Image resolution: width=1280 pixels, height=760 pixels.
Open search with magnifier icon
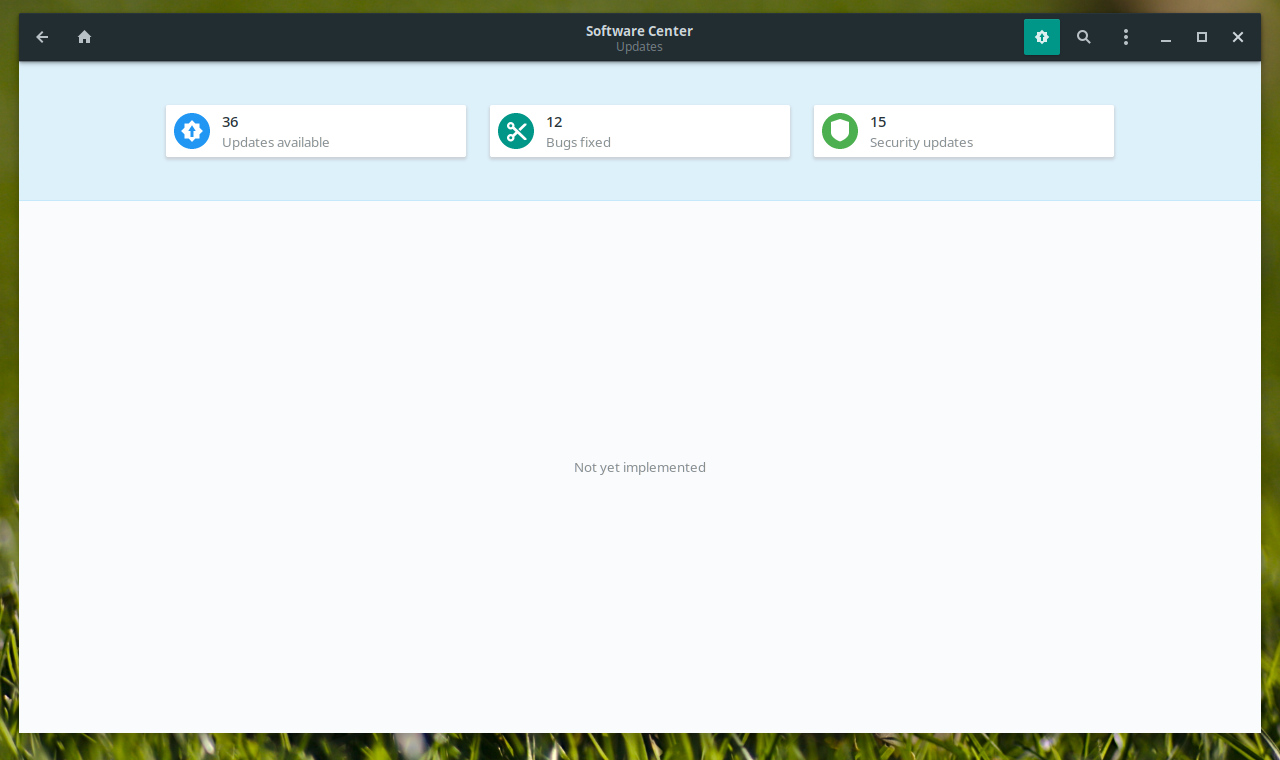coord(1084,37)
